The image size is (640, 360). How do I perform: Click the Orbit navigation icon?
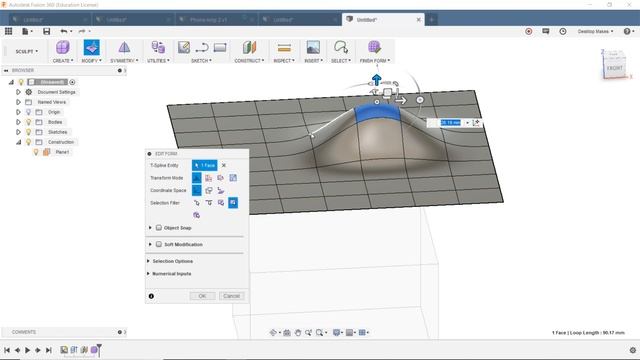(273, 333)
